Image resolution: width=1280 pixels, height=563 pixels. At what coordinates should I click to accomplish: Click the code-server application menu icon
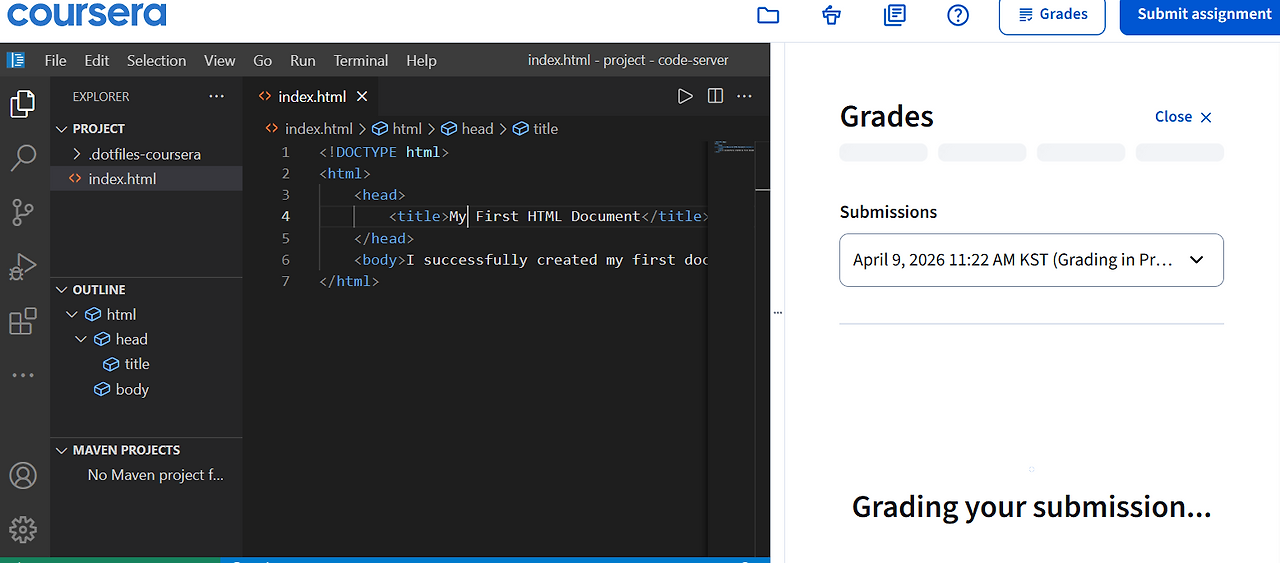tap(16, 60)
